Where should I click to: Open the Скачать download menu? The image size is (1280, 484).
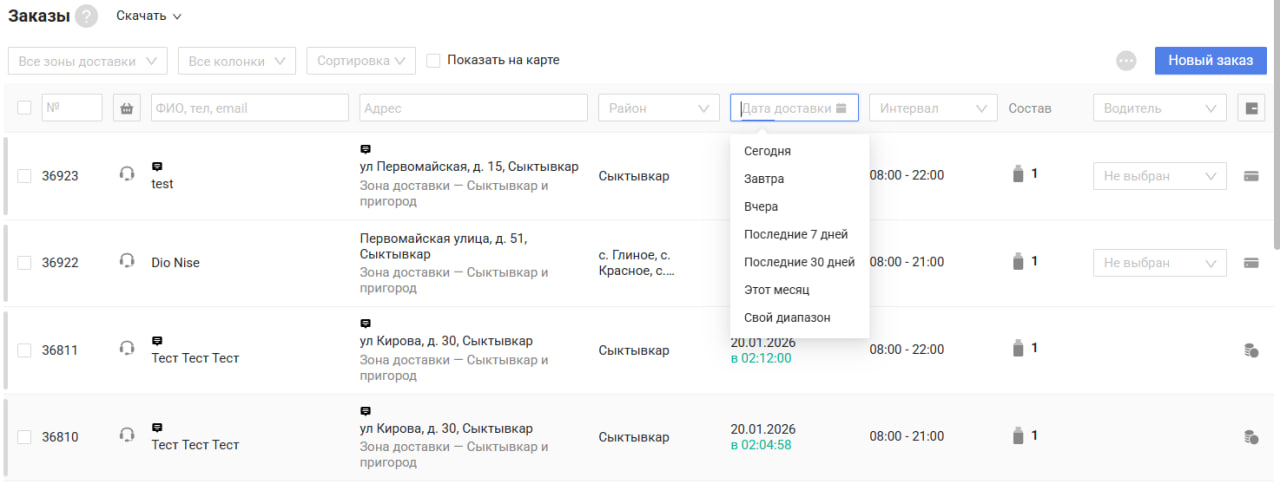tap(149, 16)
